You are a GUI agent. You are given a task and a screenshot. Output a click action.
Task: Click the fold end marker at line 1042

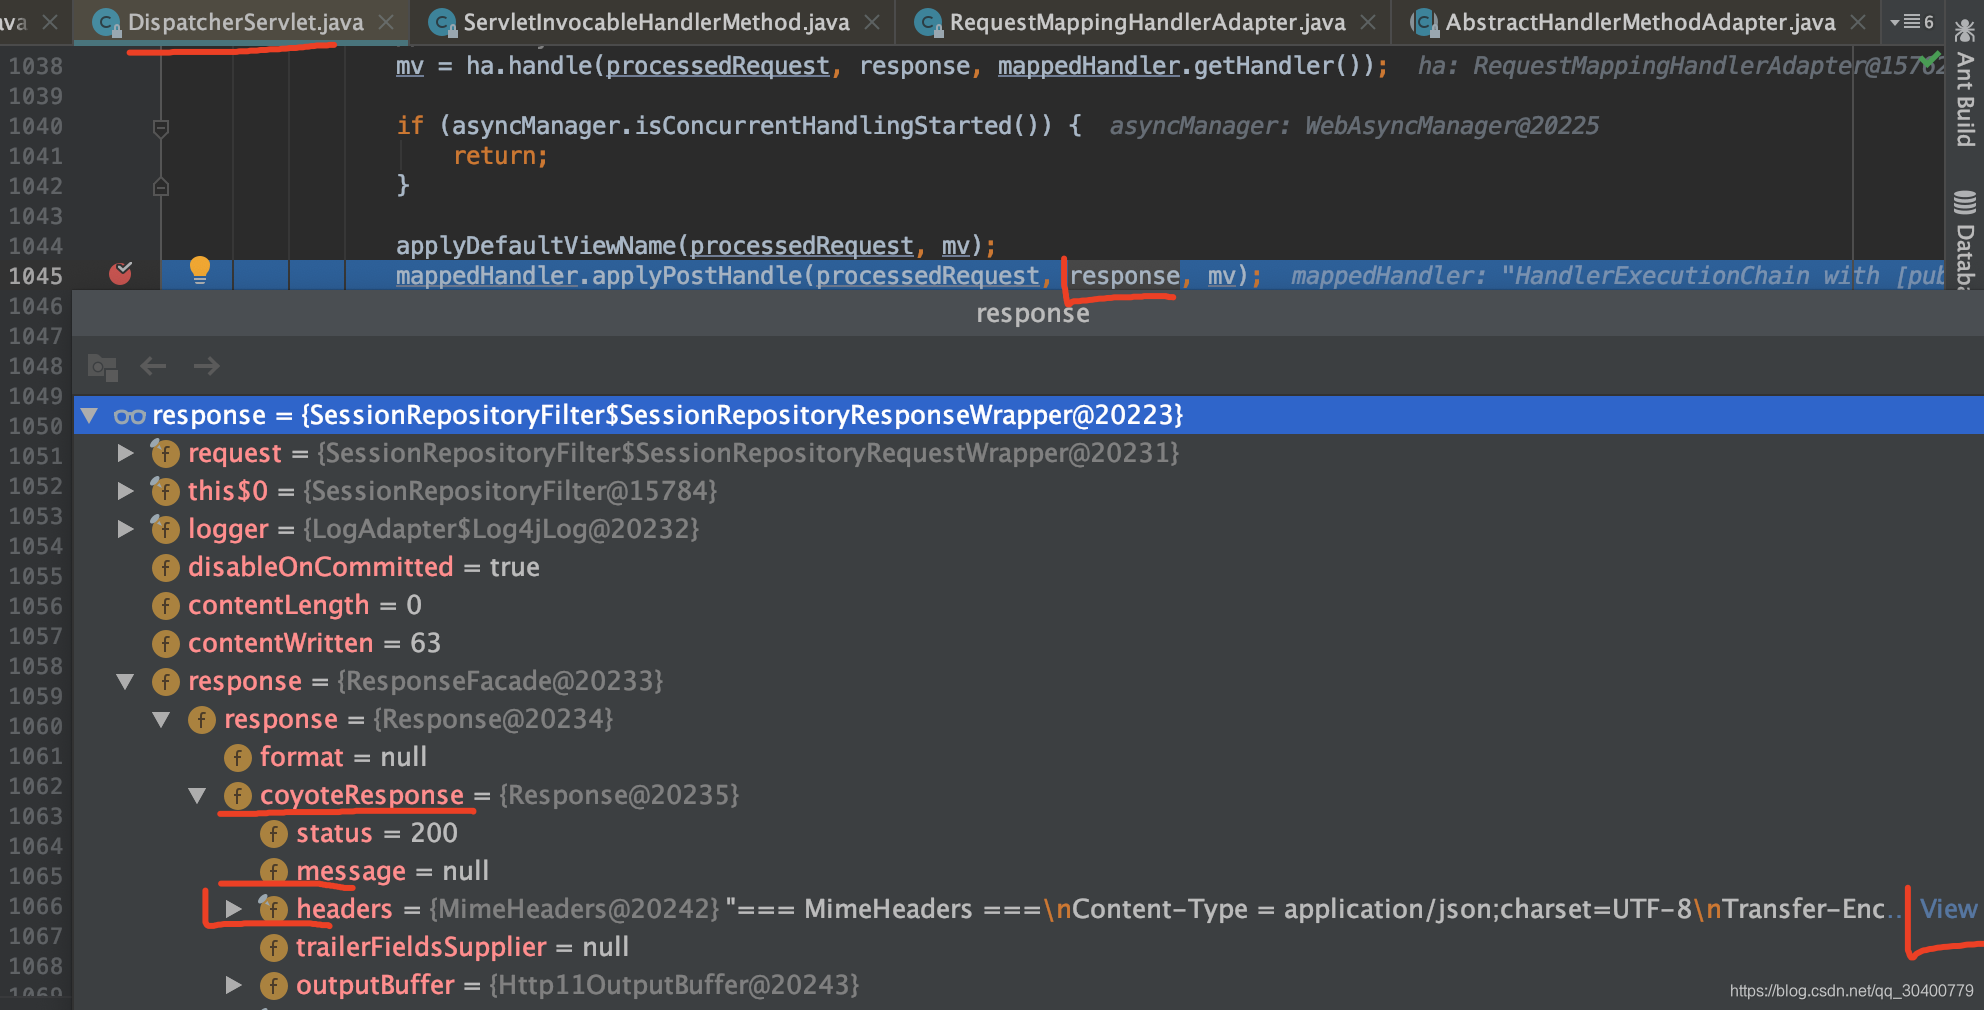click(161, 187)
